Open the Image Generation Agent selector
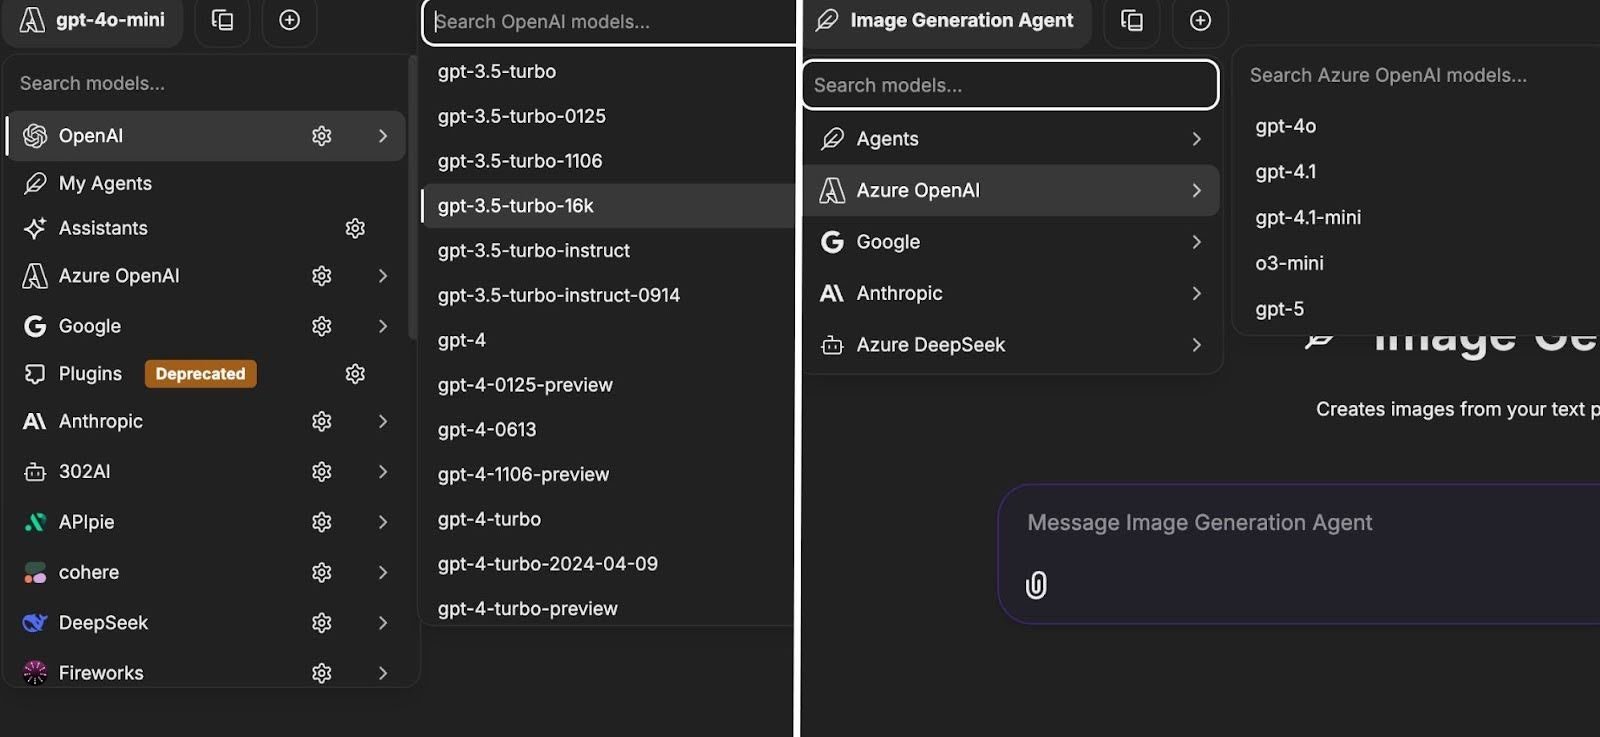 pyautogui.click(x=946, y=21)
